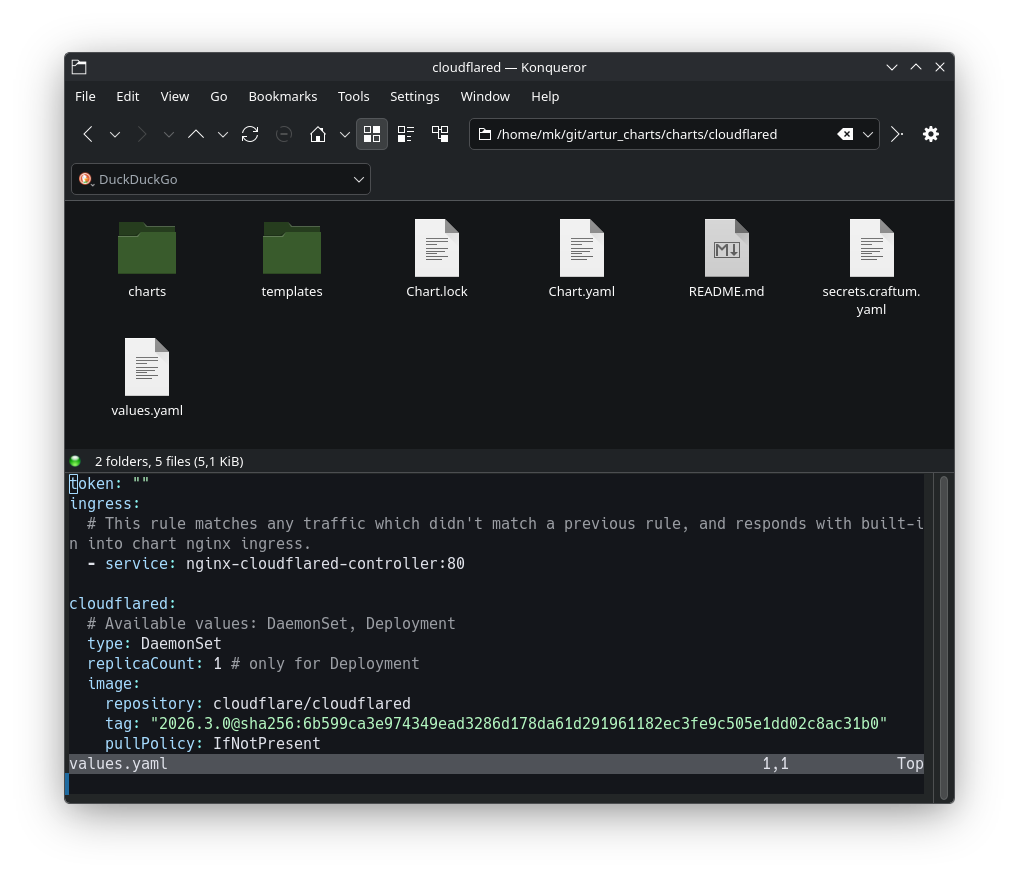This screenshot has width=1019, height=880.
Task: Open the forward history dropdown arrow
Action: [x=169, y=135]
